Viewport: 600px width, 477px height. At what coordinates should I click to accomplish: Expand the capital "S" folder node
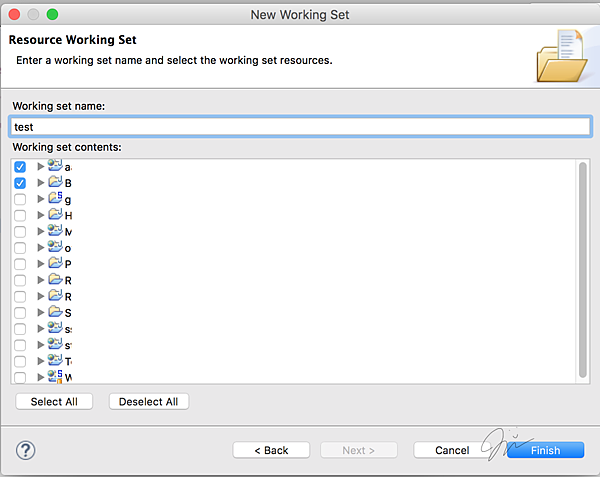pos(41,312)
